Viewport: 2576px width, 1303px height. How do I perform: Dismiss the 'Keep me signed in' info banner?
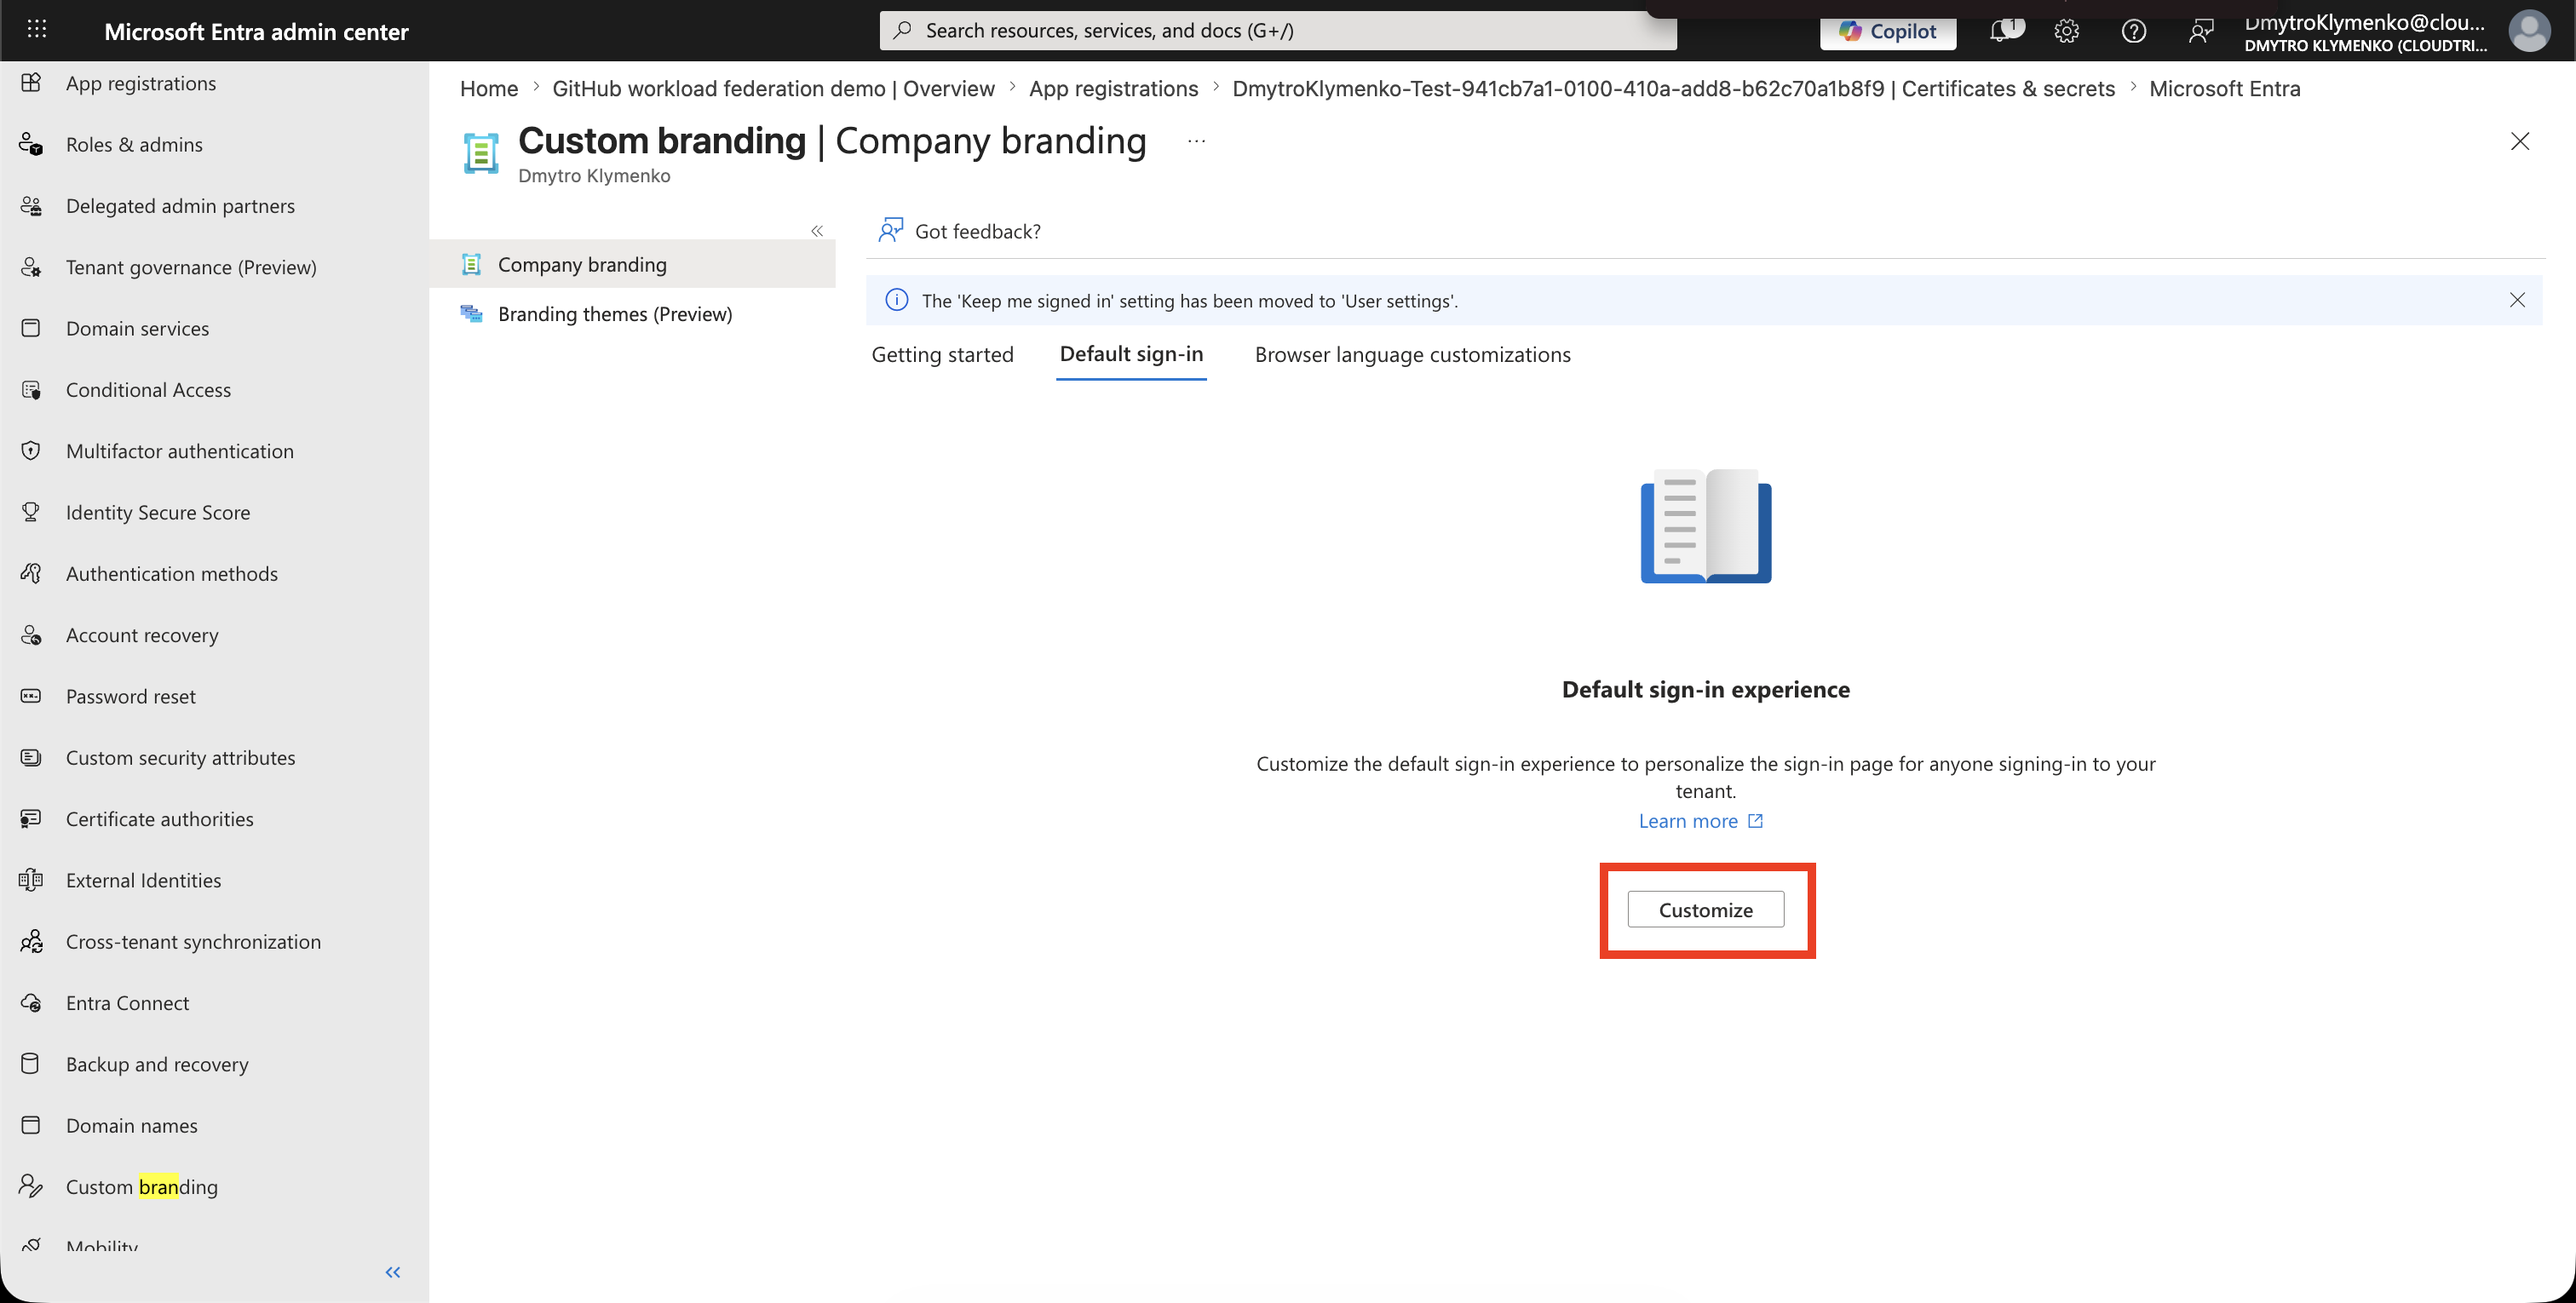2517,300
